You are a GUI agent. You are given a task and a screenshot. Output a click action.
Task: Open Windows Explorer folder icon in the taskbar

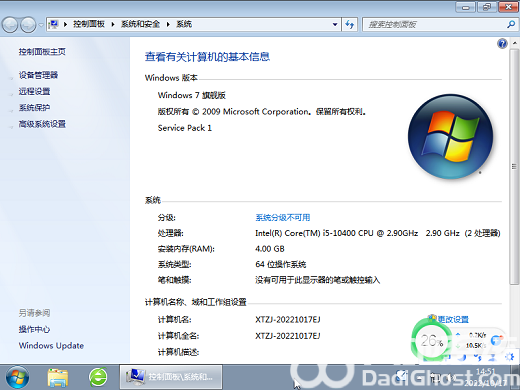(58, 378)
